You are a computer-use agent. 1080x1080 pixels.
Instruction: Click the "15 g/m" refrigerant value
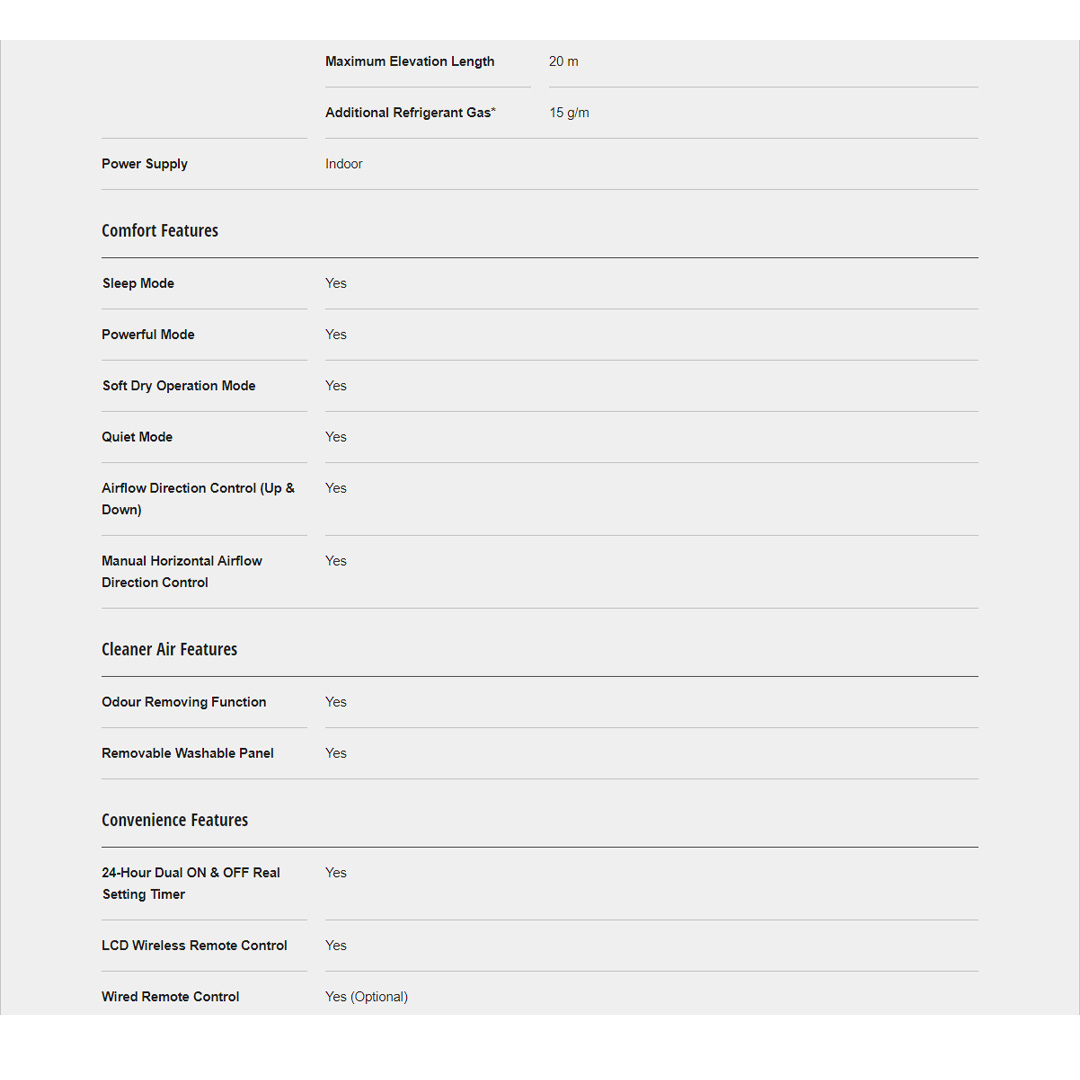[x=569, y=113]
